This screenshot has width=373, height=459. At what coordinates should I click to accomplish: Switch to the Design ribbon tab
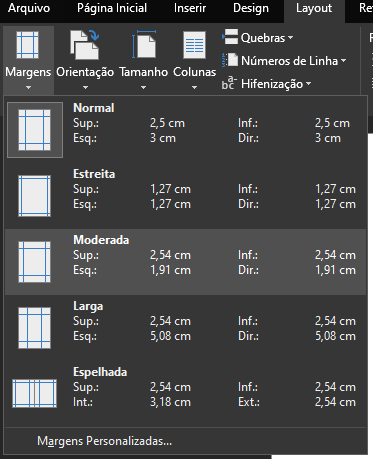pyautogui.click(x=251, y=8)
